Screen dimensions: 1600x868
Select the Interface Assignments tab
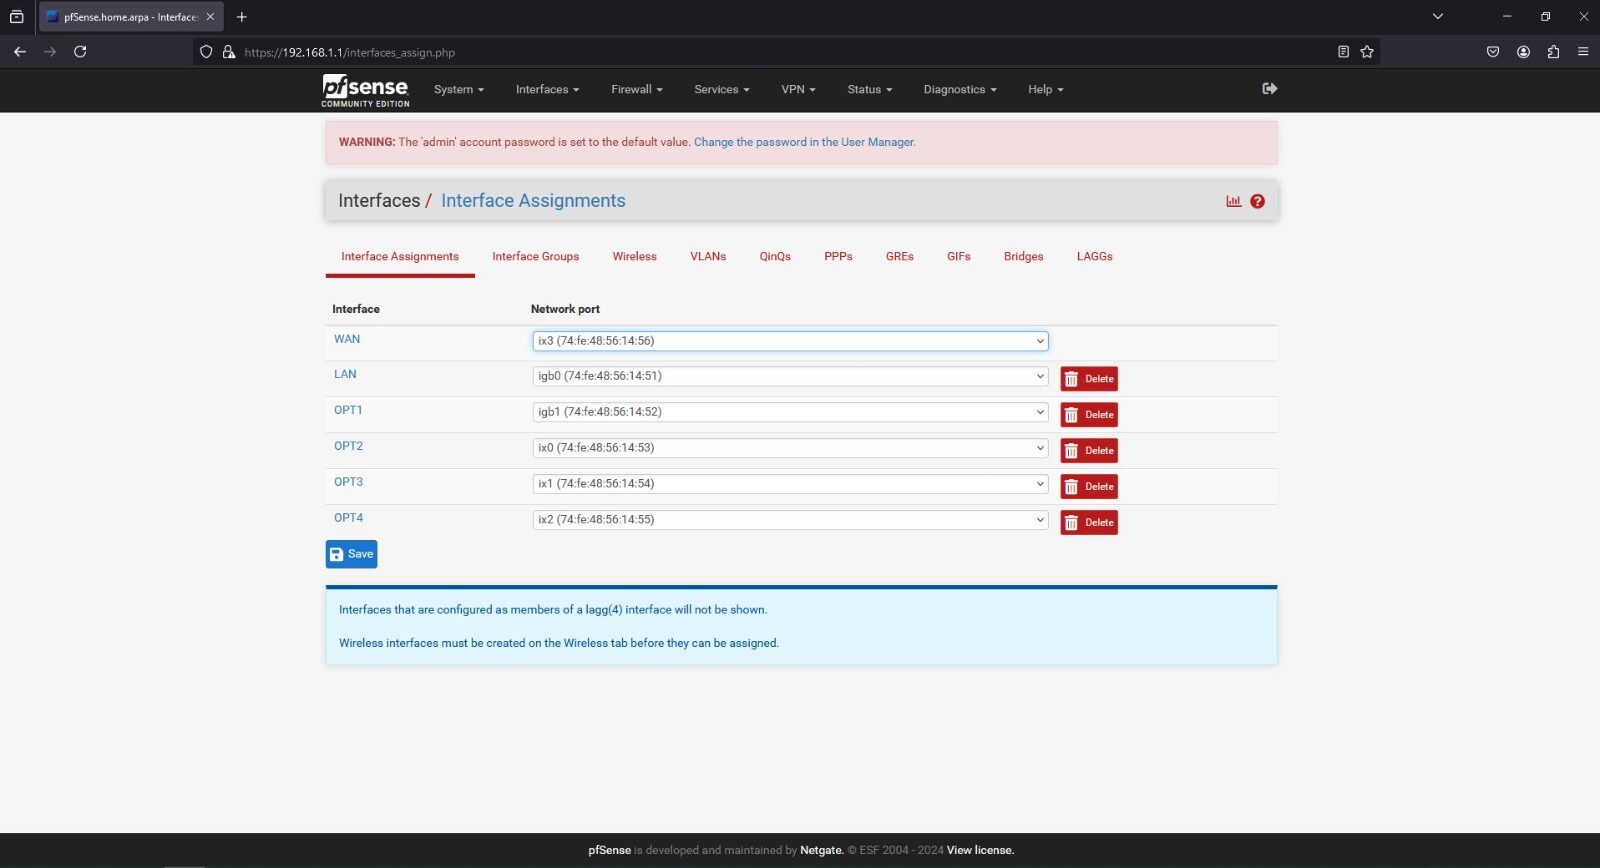400,257
